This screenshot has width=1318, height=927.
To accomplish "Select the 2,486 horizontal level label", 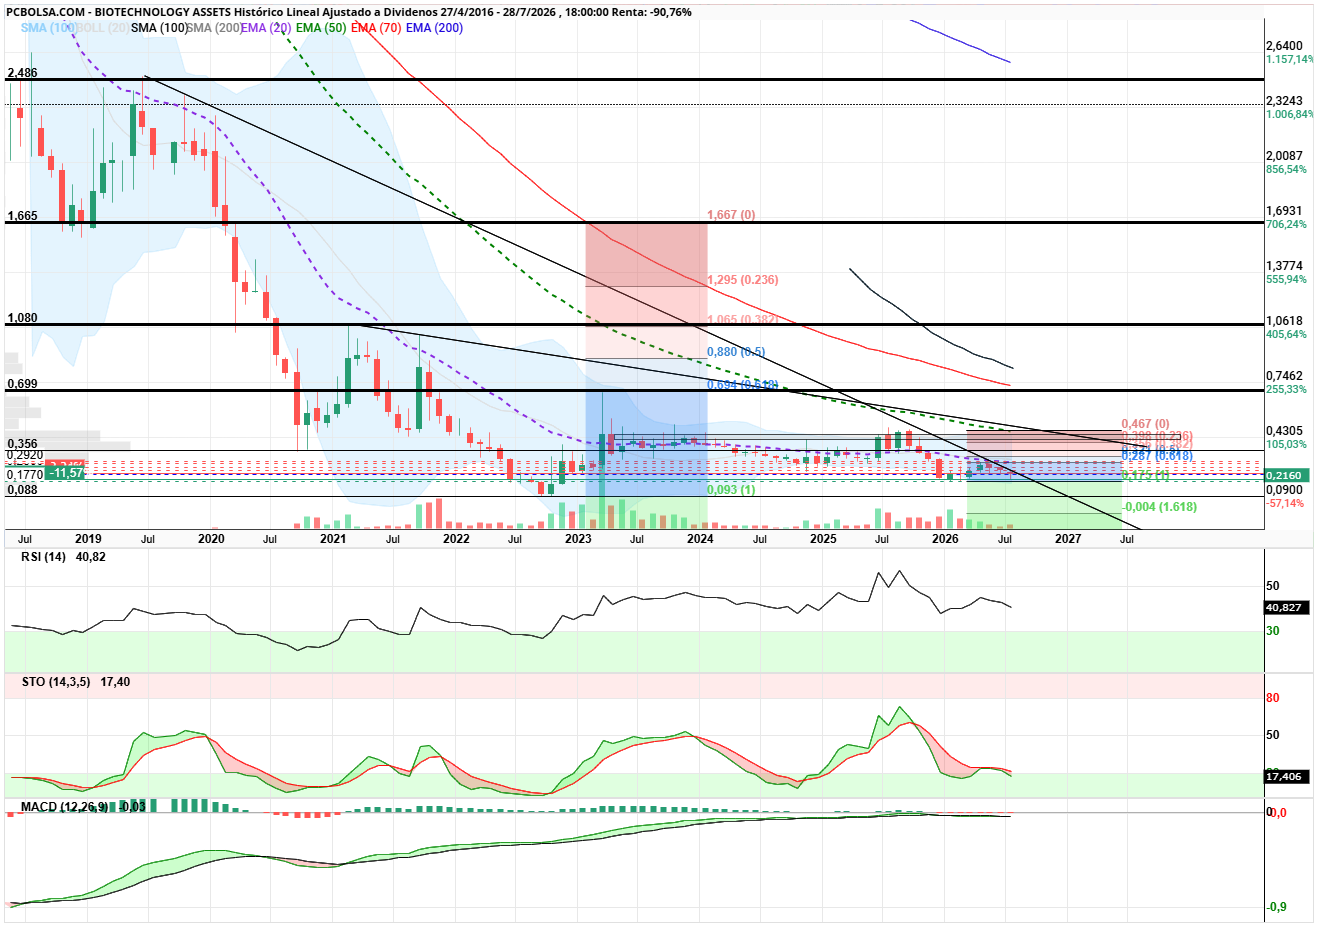I will (22, 73).
